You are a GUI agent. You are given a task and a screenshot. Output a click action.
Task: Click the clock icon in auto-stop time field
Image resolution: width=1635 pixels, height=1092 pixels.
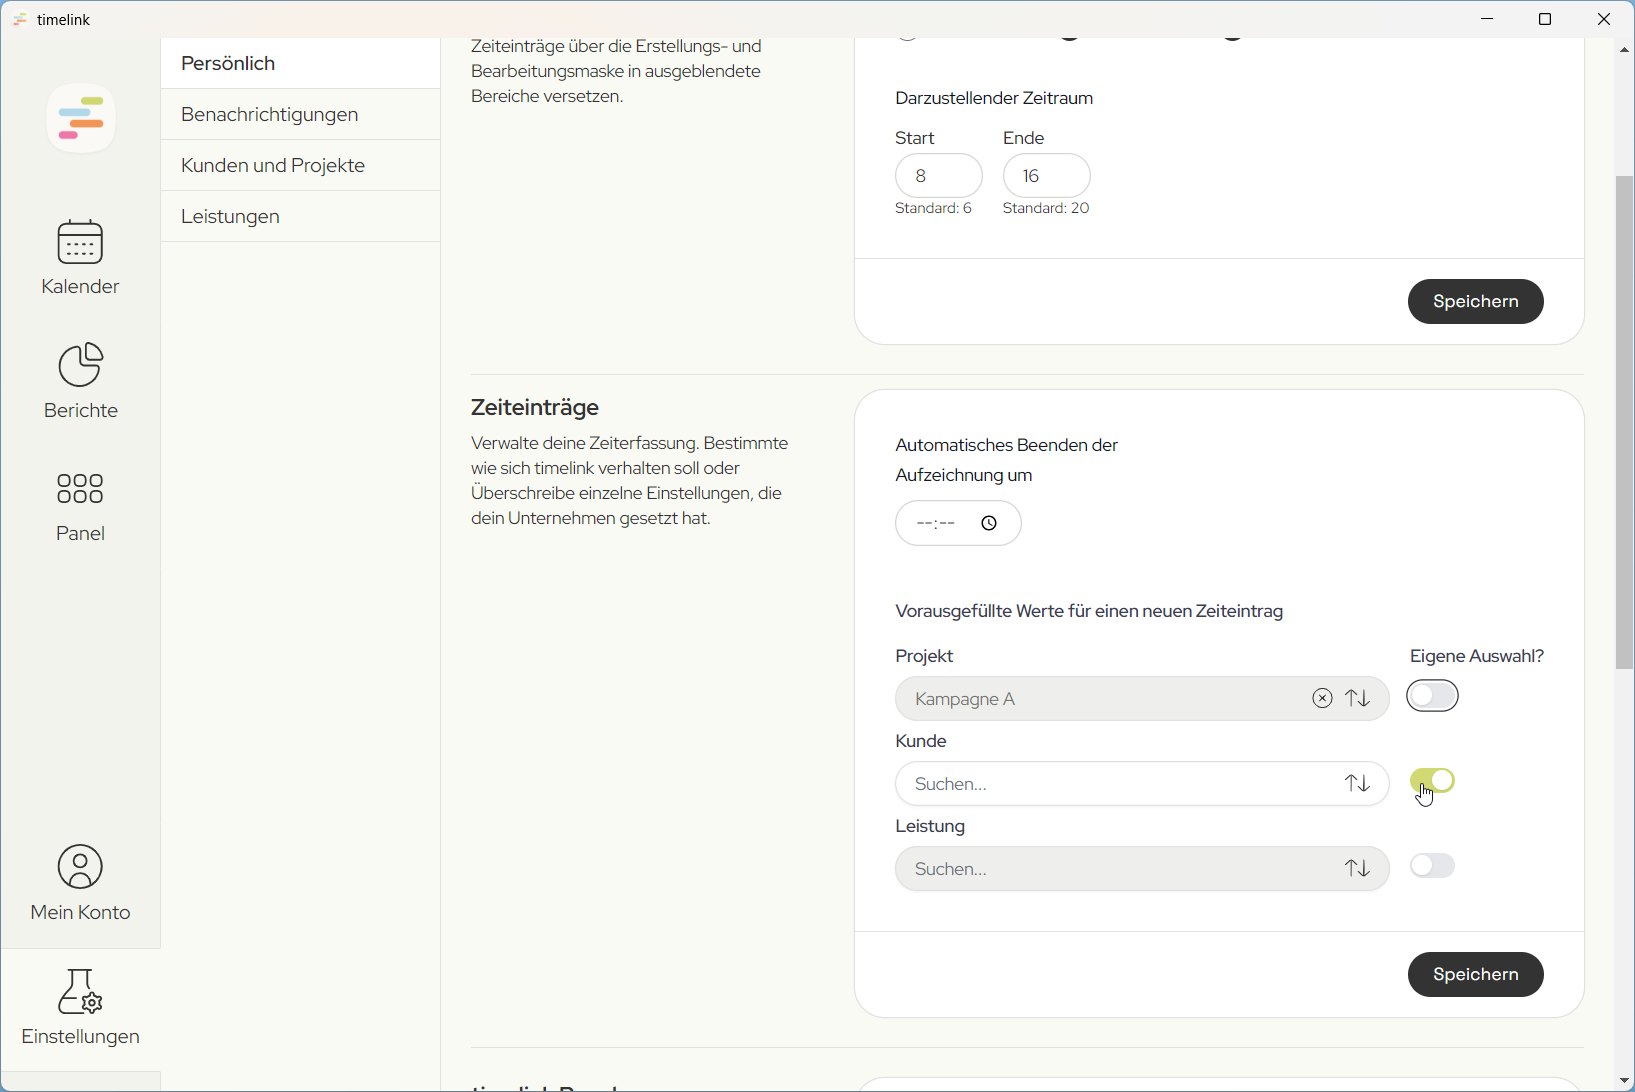pyautogui.click(x=989, y=524)
